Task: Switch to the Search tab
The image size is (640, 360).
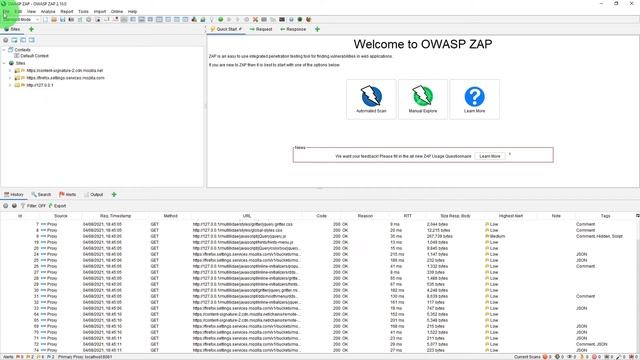Action: [x=41, y=195]
